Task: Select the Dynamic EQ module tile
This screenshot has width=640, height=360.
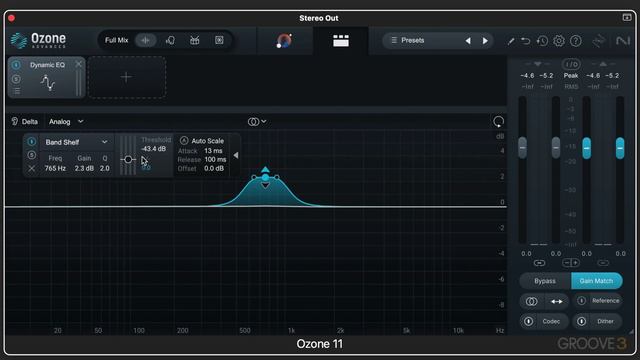Action: (47, 78)
